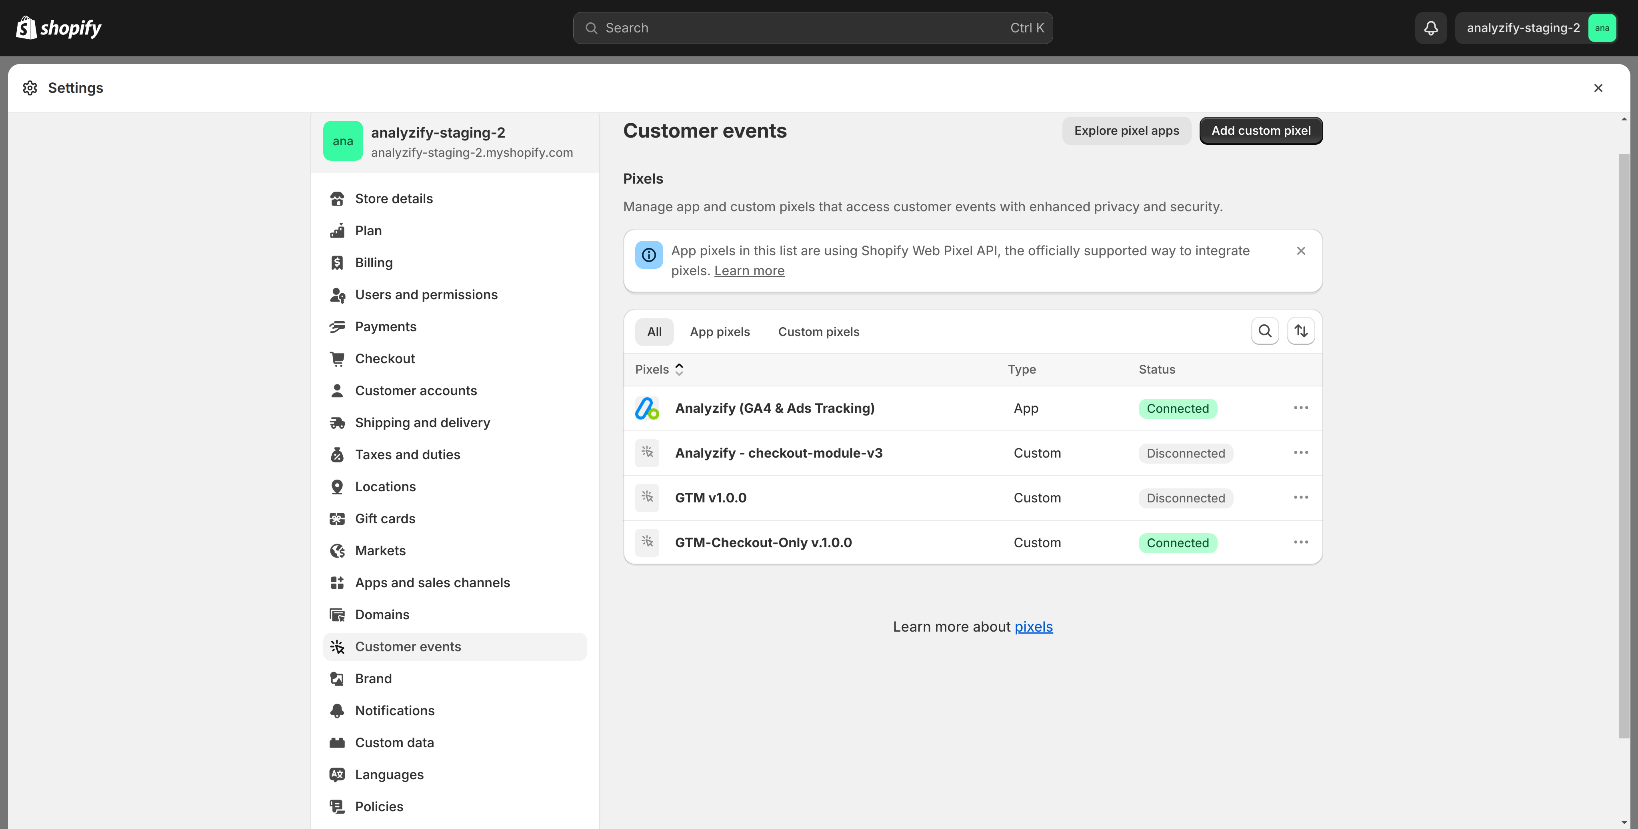Open the GTM-Checkout-Only v.1.0.0 actions menu
The height and width of the screenshot is (829, 1638).
(1301, 542)
